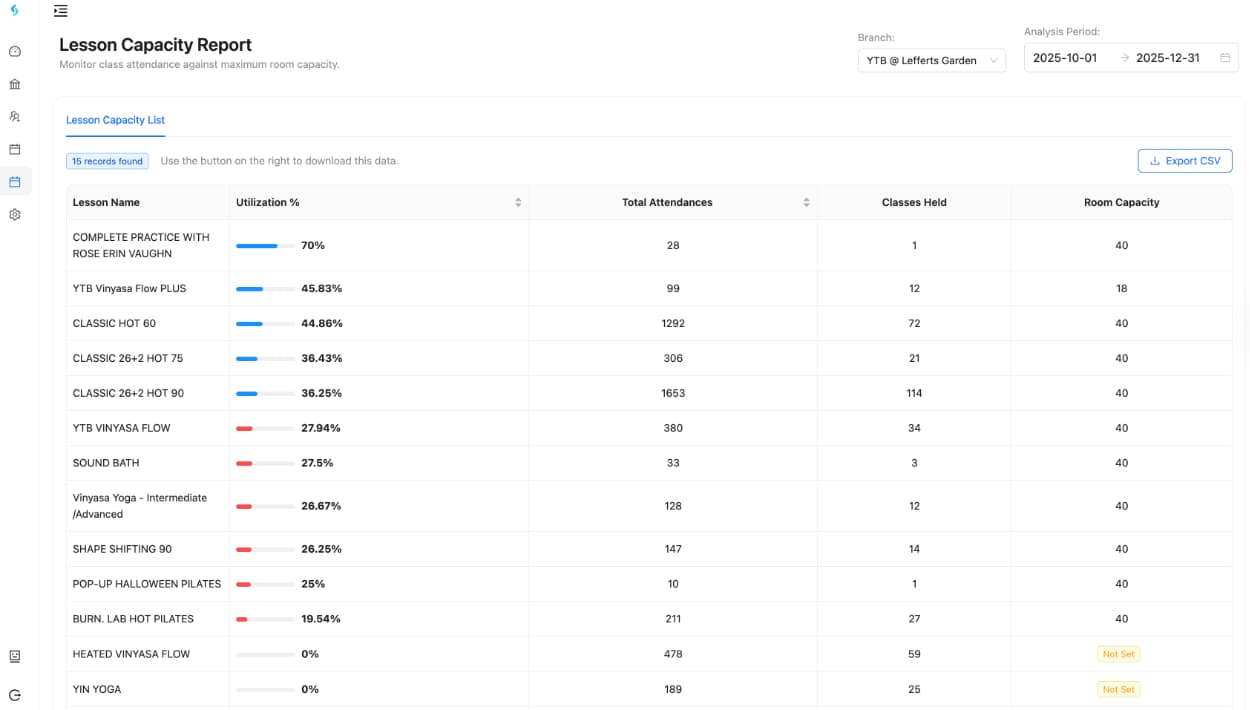Open the dashboard gauge icon in sidebar

[x=15, y=51]
